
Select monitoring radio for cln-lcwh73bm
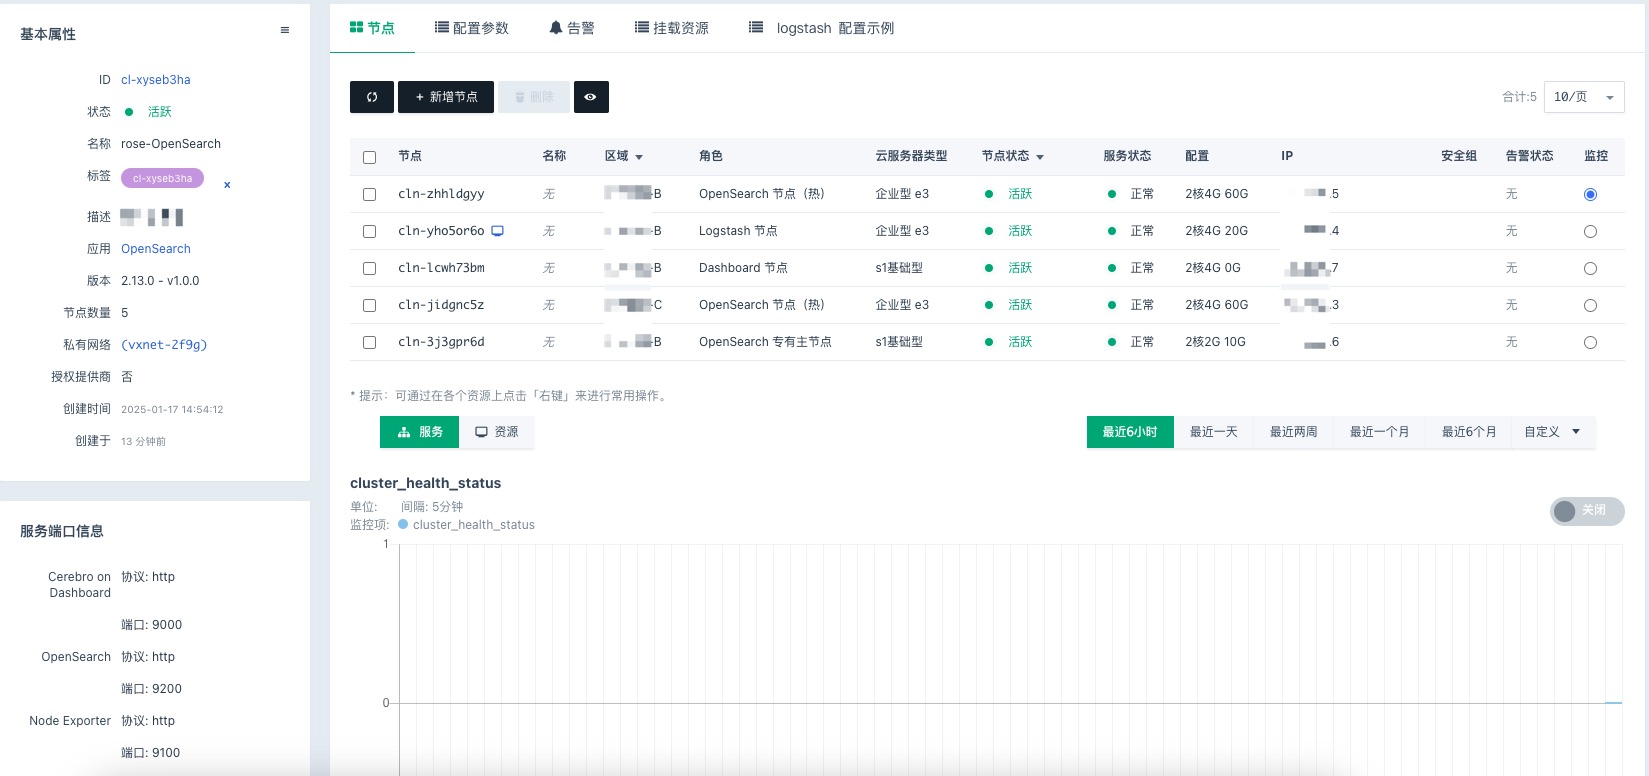pyautogui.click(x=1590, y=268)
